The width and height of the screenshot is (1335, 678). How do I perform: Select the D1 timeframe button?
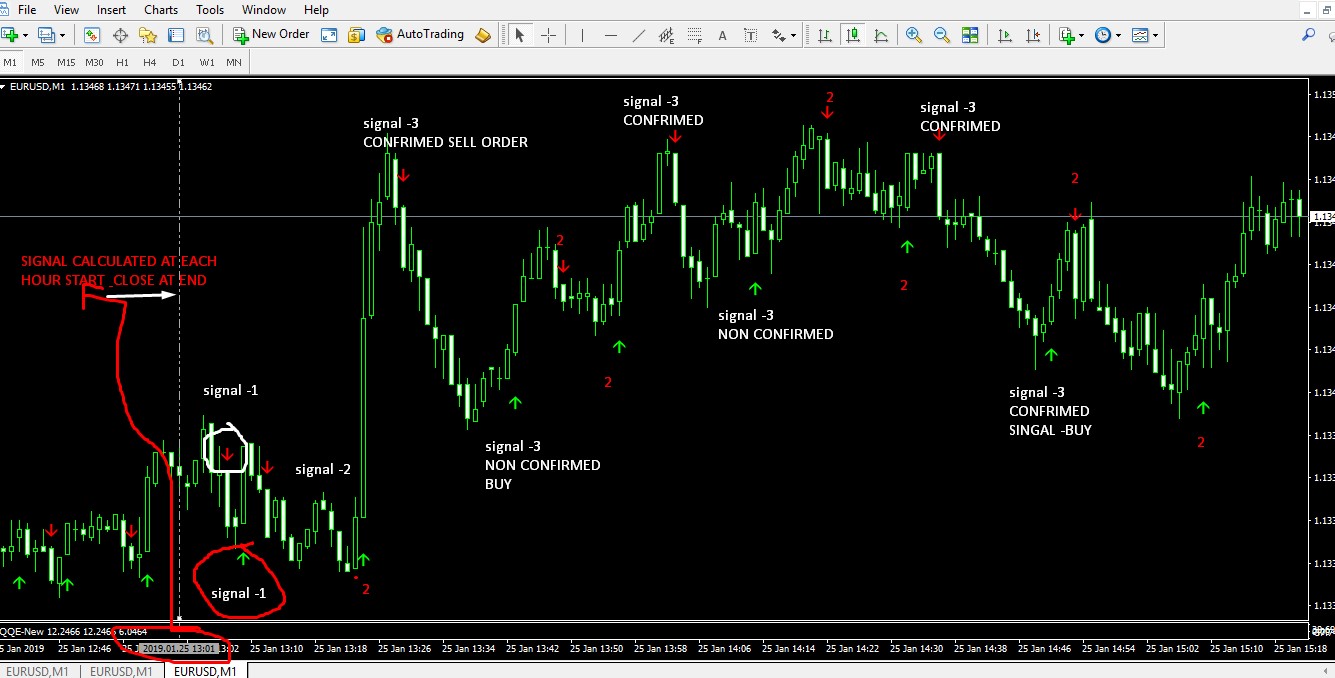pos(178,62)
